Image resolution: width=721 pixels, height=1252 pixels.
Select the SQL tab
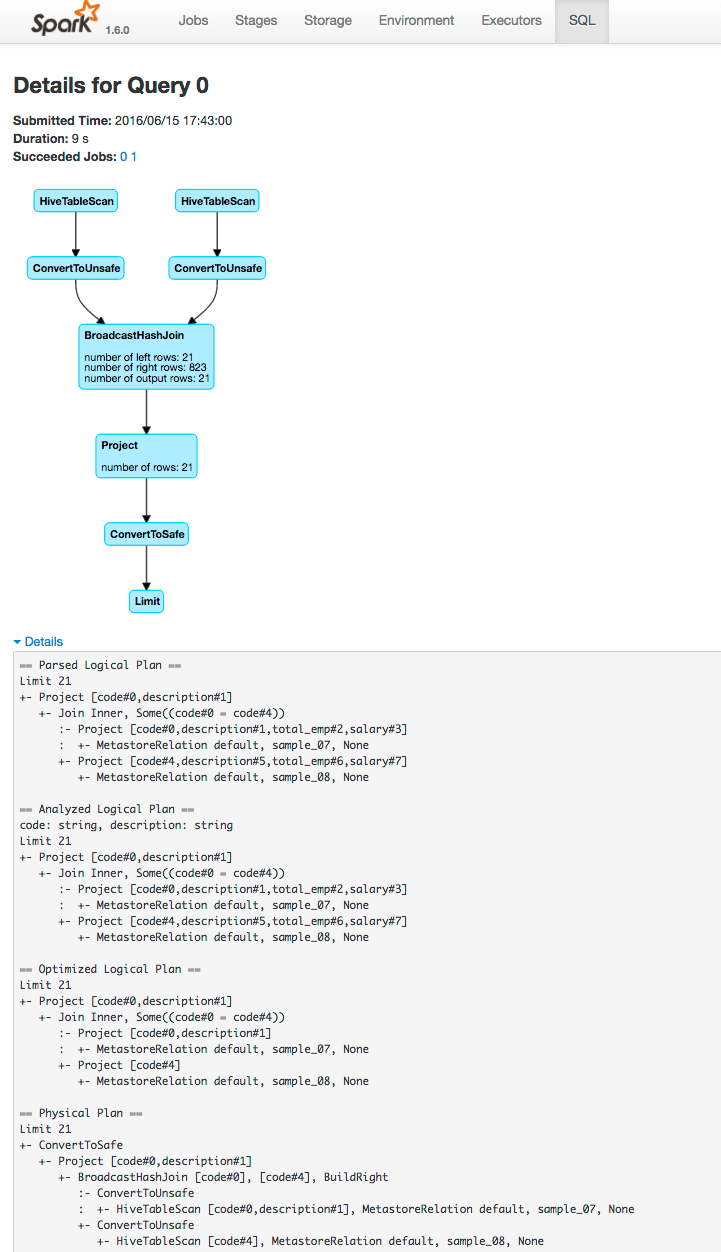point(581,20)
